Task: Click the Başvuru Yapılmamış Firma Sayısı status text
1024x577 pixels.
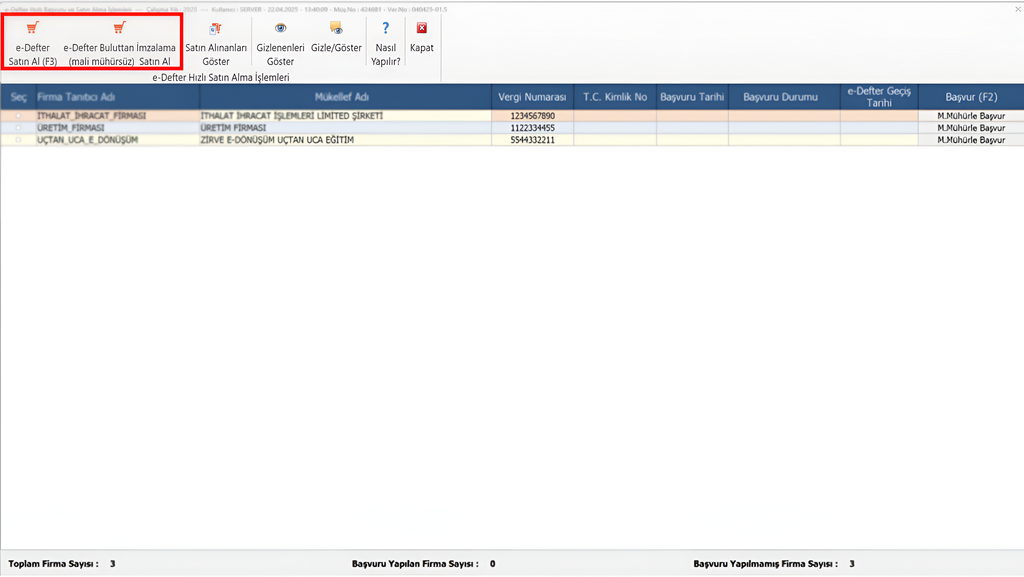Action: pos(774,564)
